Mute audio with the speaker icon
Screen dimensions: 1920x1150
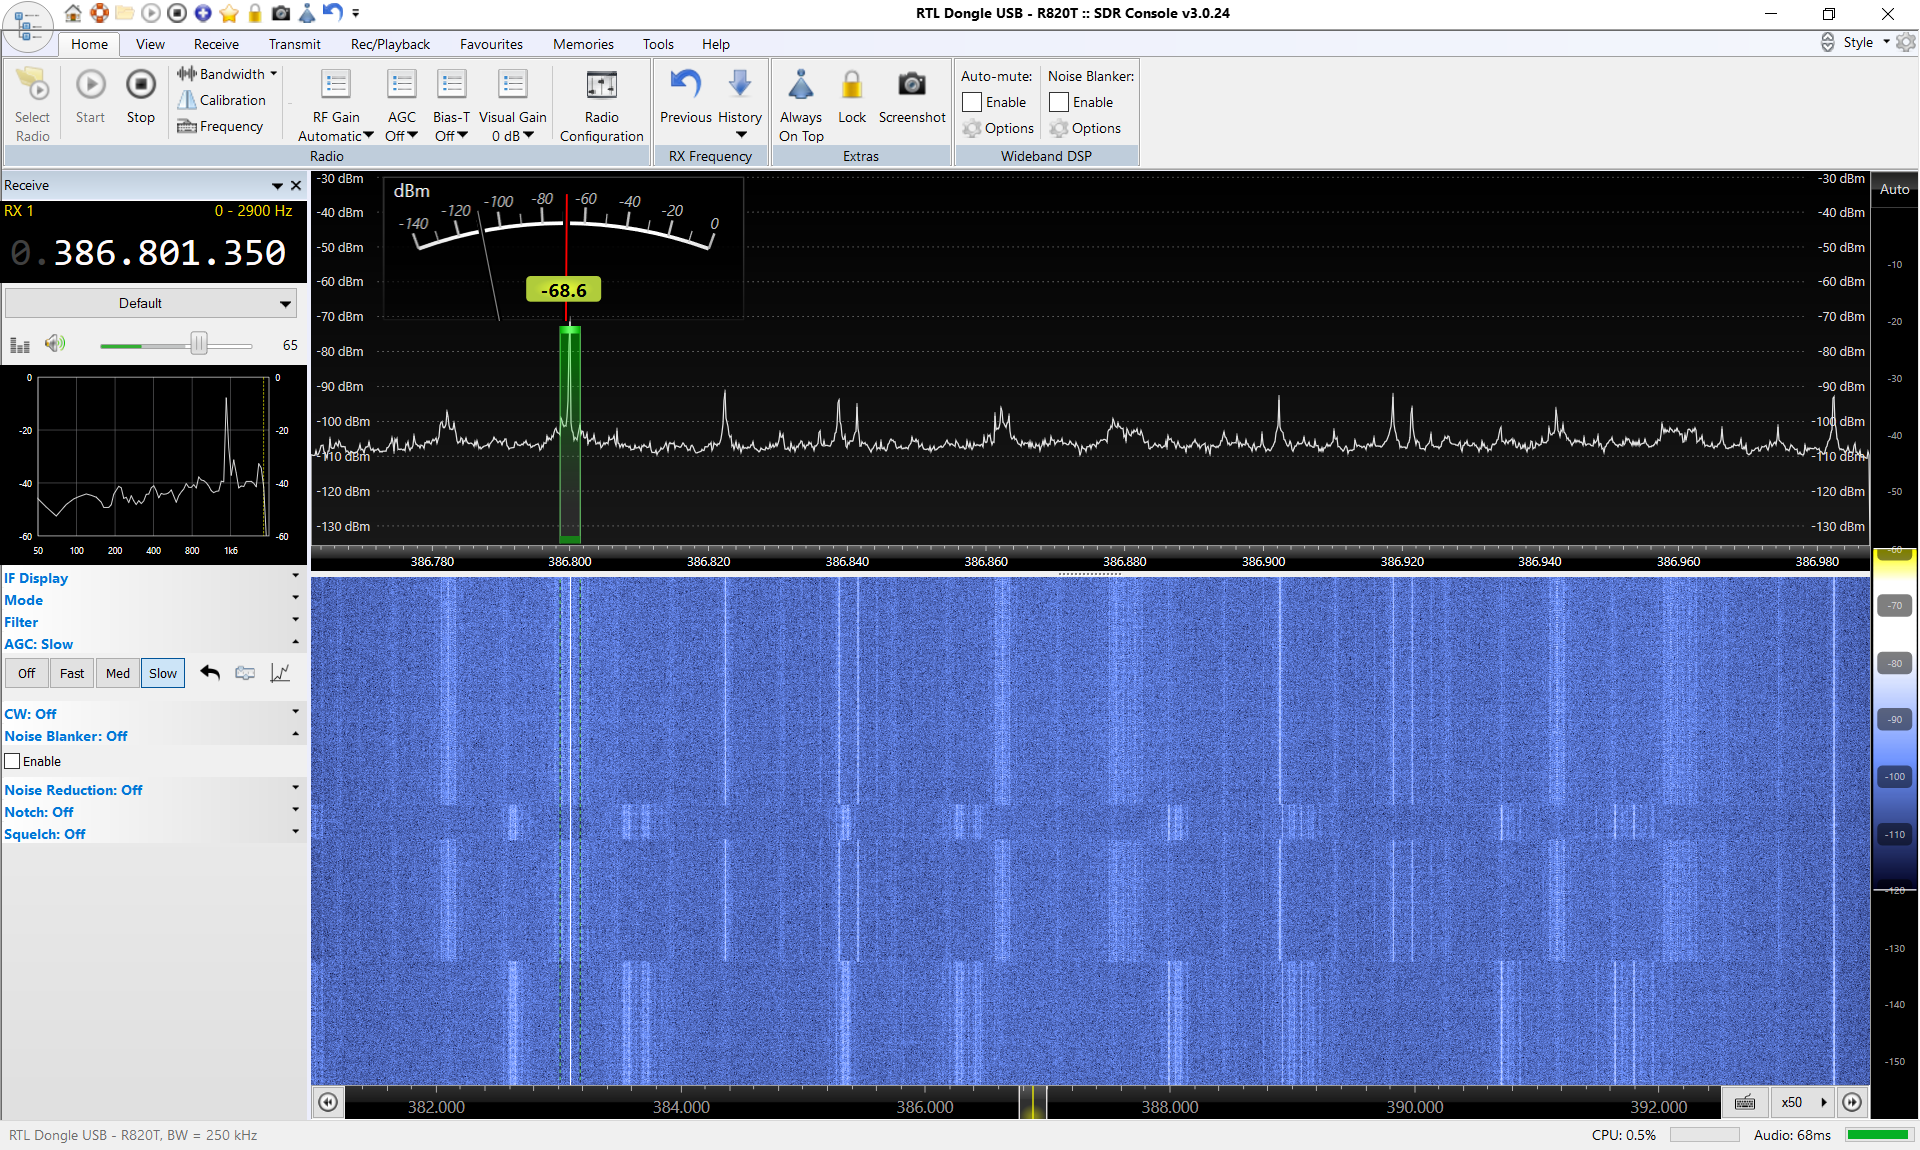[55, 344]
